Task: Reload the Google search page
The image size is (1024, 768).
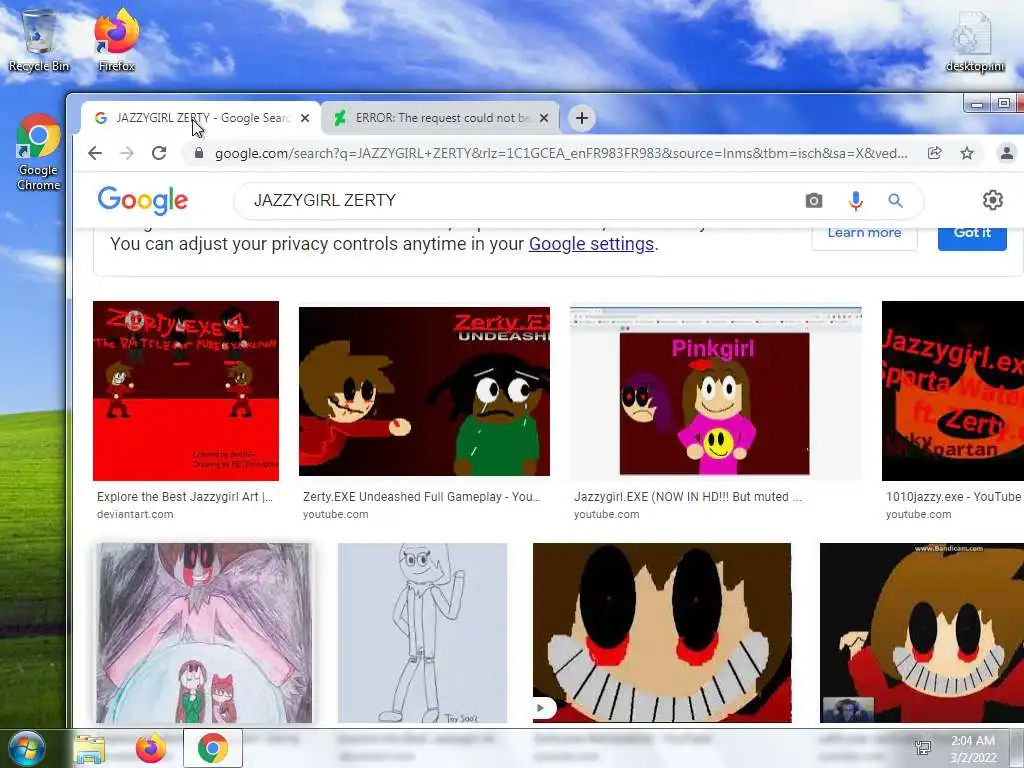Action: tap(159, 153)
